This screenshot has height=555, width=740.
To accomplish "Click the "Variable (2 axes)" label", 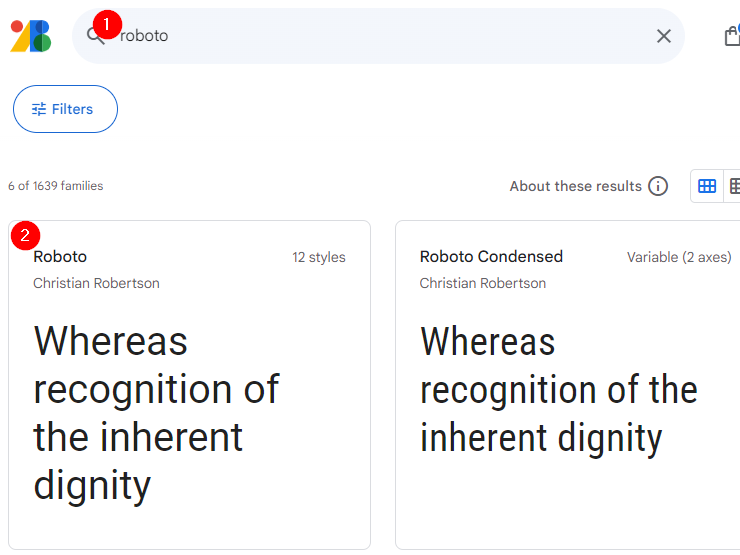I will click(x=679, y=257).
